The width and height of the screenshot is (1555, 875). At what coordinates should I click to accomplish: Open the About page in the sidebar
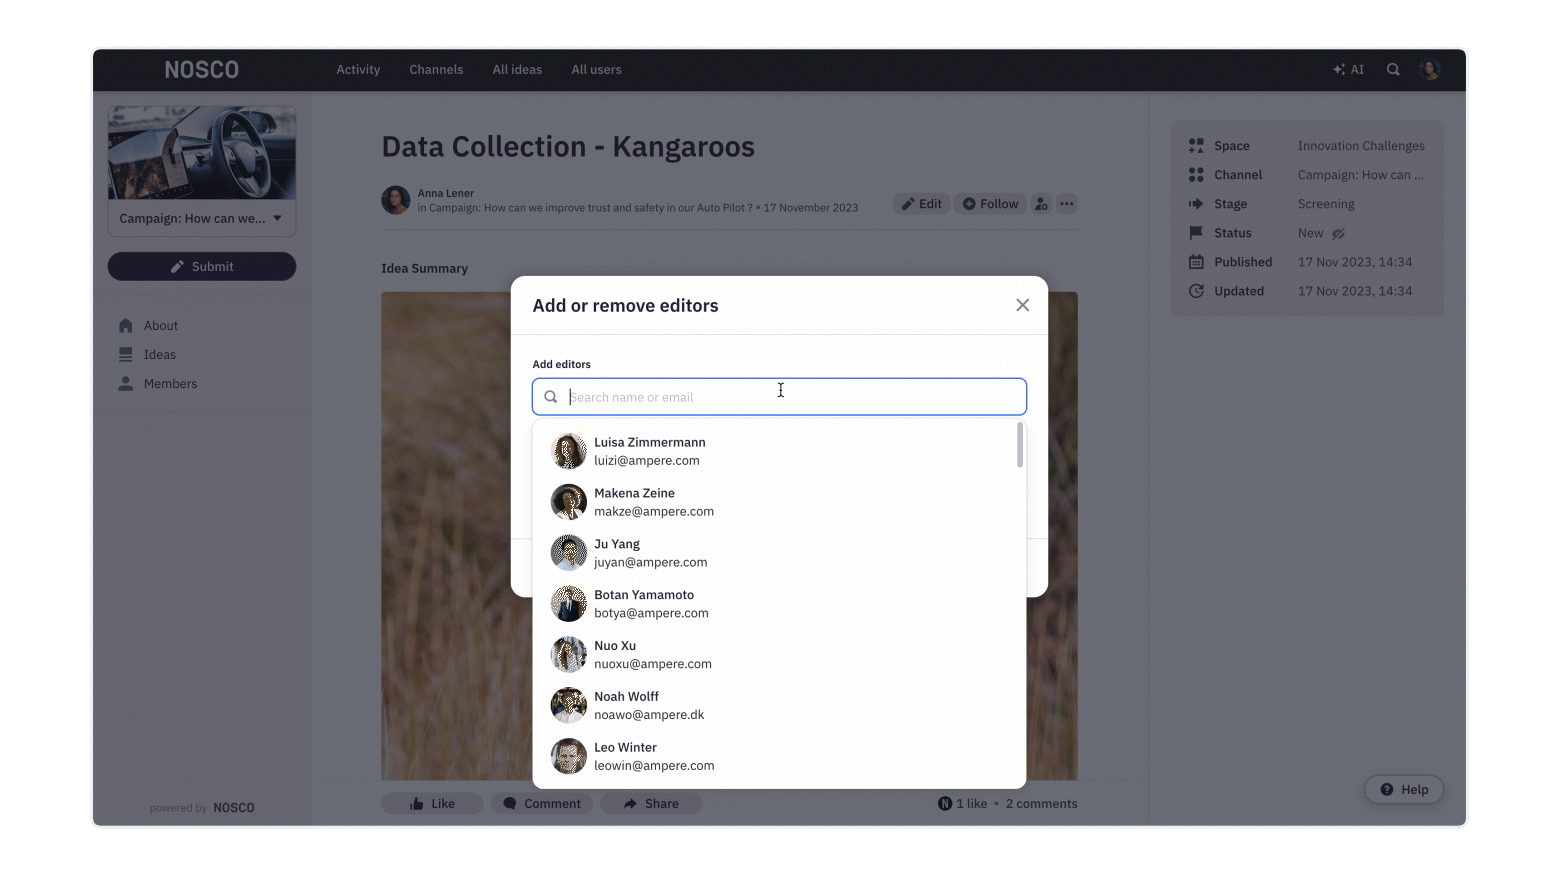[x=160, y=326]
